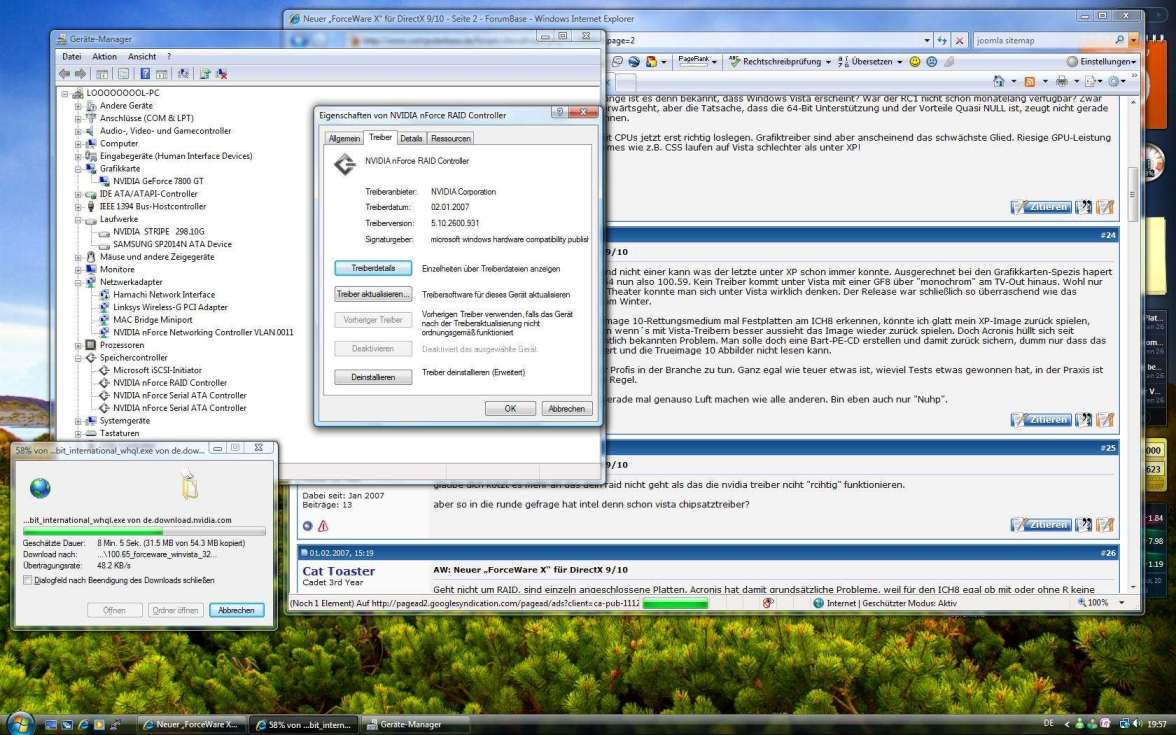Click blue help icon in Geräte-Manager toolbar
Viewport: 1176px width, 735px height.
tap(145, 74)
